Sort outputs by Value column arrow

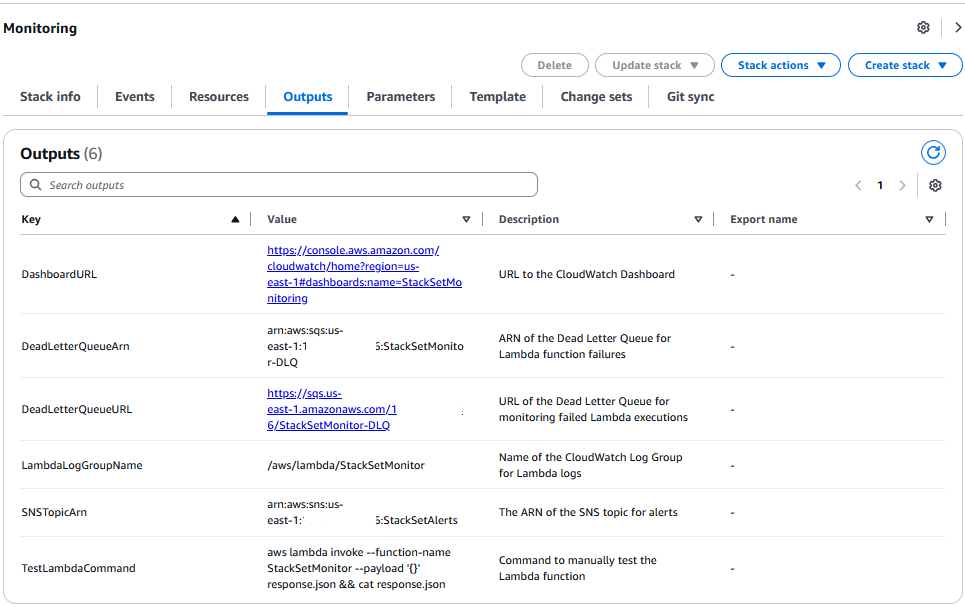(x=466, y=219)
